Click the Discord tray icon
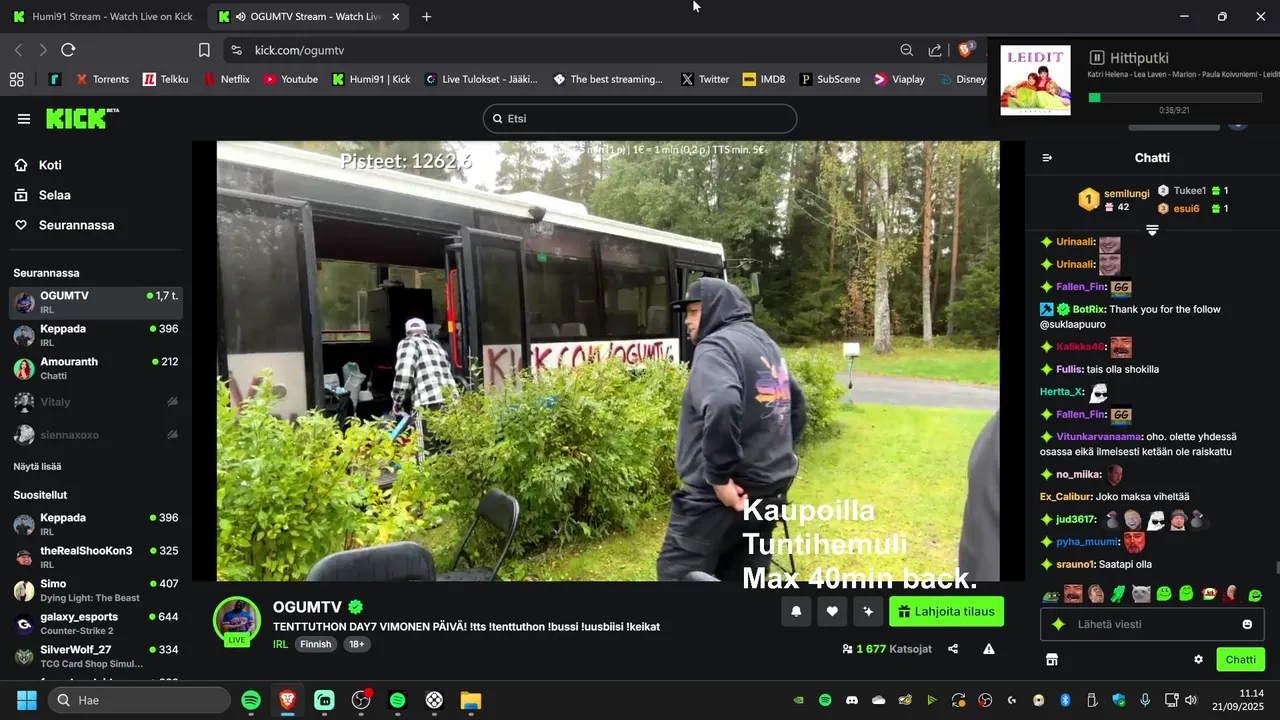This screenshot has height=720, width=1280. (x=852, y=700)
